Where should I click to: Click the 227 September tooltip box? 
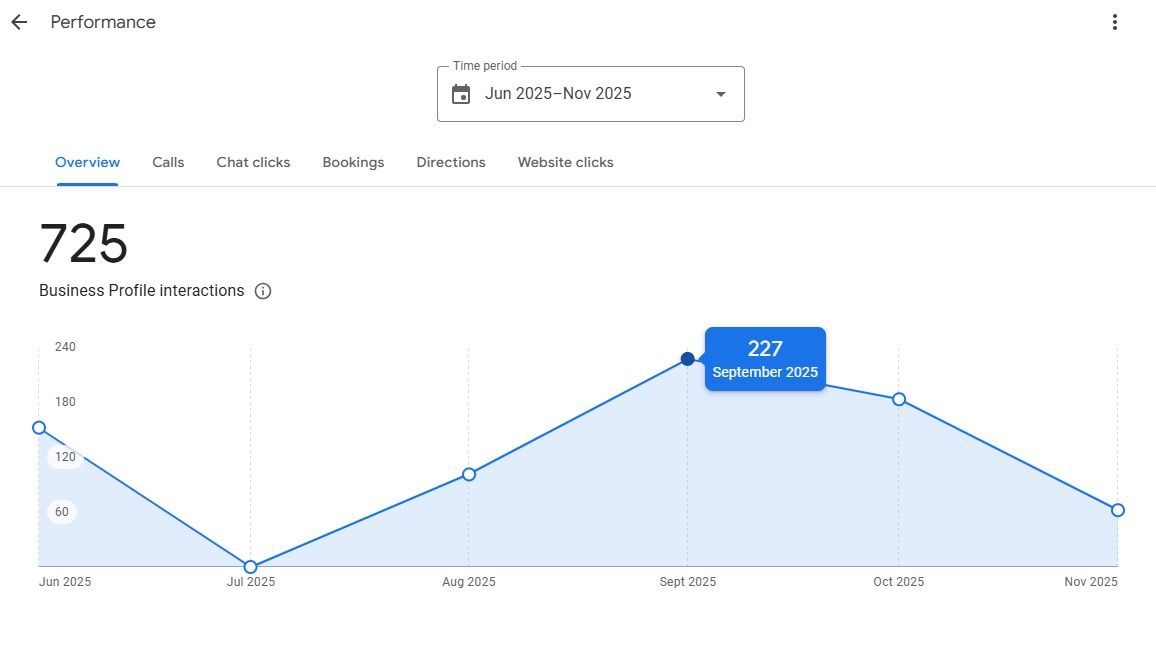pos(764,358)
